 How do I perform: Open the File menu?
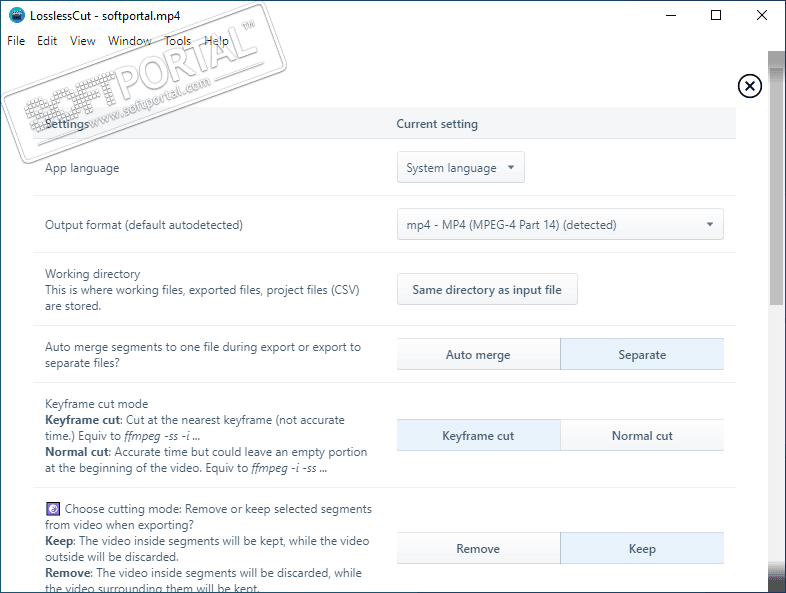[x=16, y=41]
